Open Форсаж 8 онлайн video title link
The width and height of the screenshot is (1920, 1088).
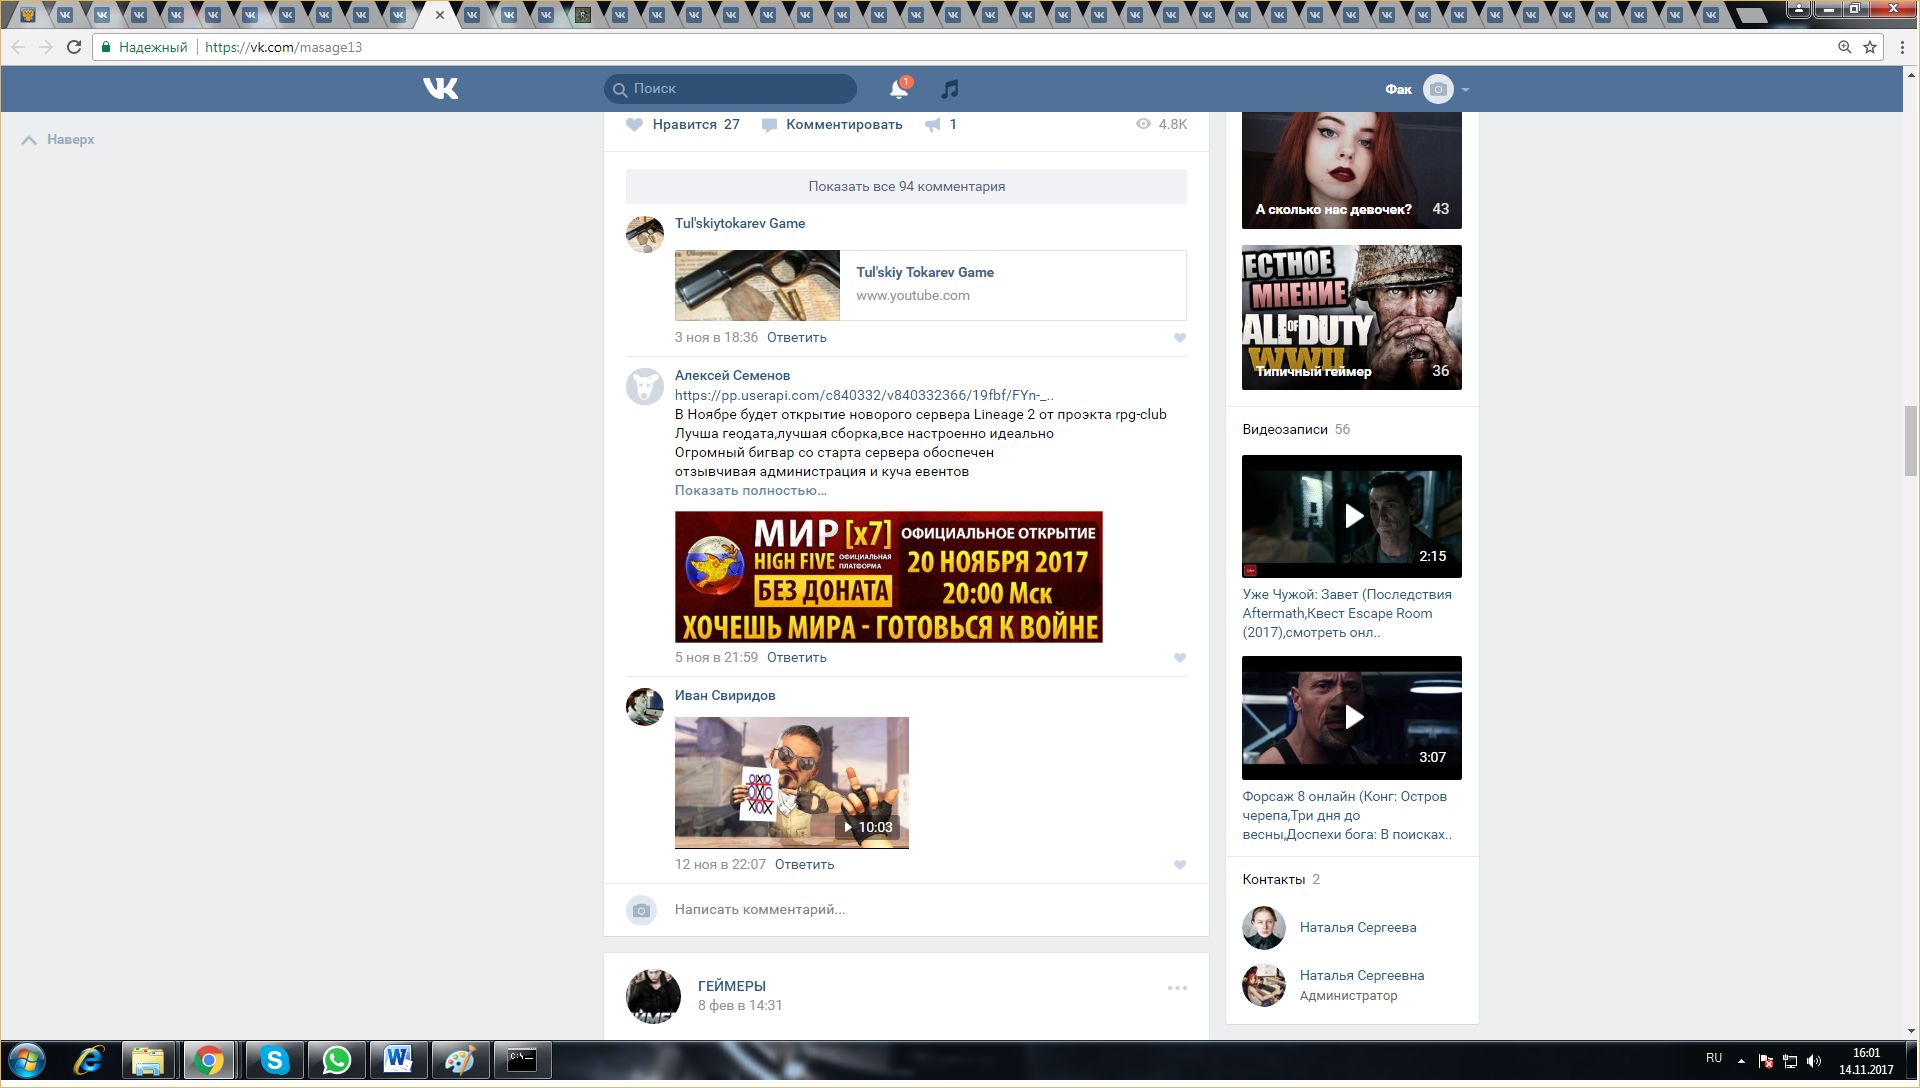[x=1347, y=815]
